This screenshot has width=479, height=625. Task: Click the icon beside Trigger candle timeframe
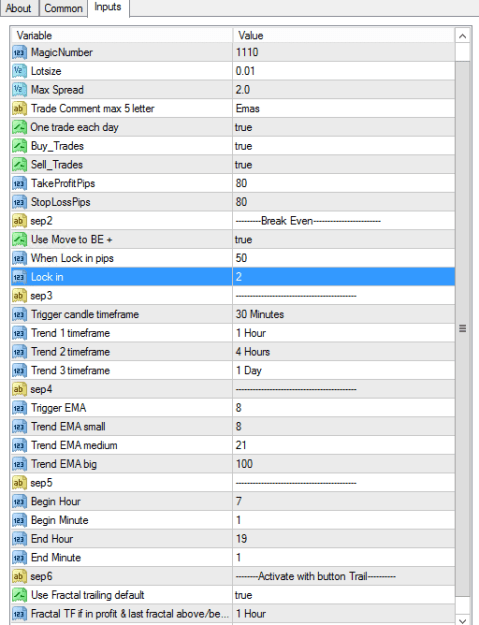pos(19,314)
